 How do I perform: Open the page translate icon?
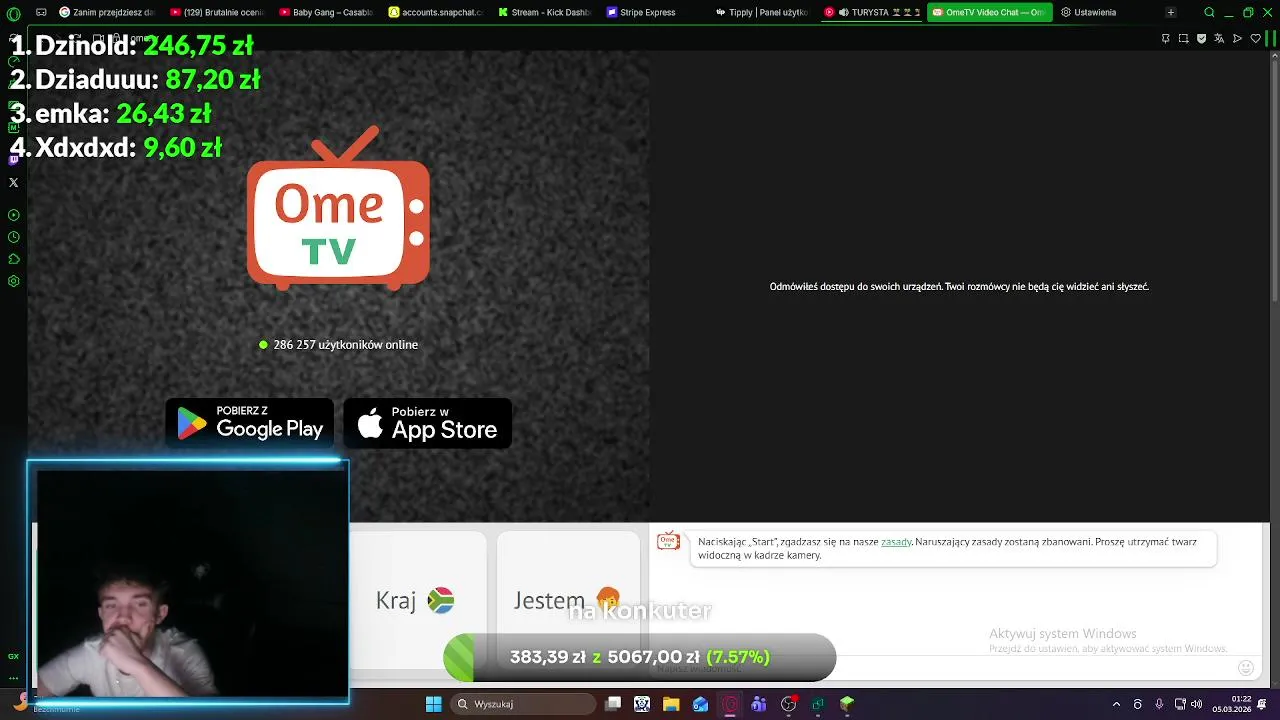click(1219, 38)
